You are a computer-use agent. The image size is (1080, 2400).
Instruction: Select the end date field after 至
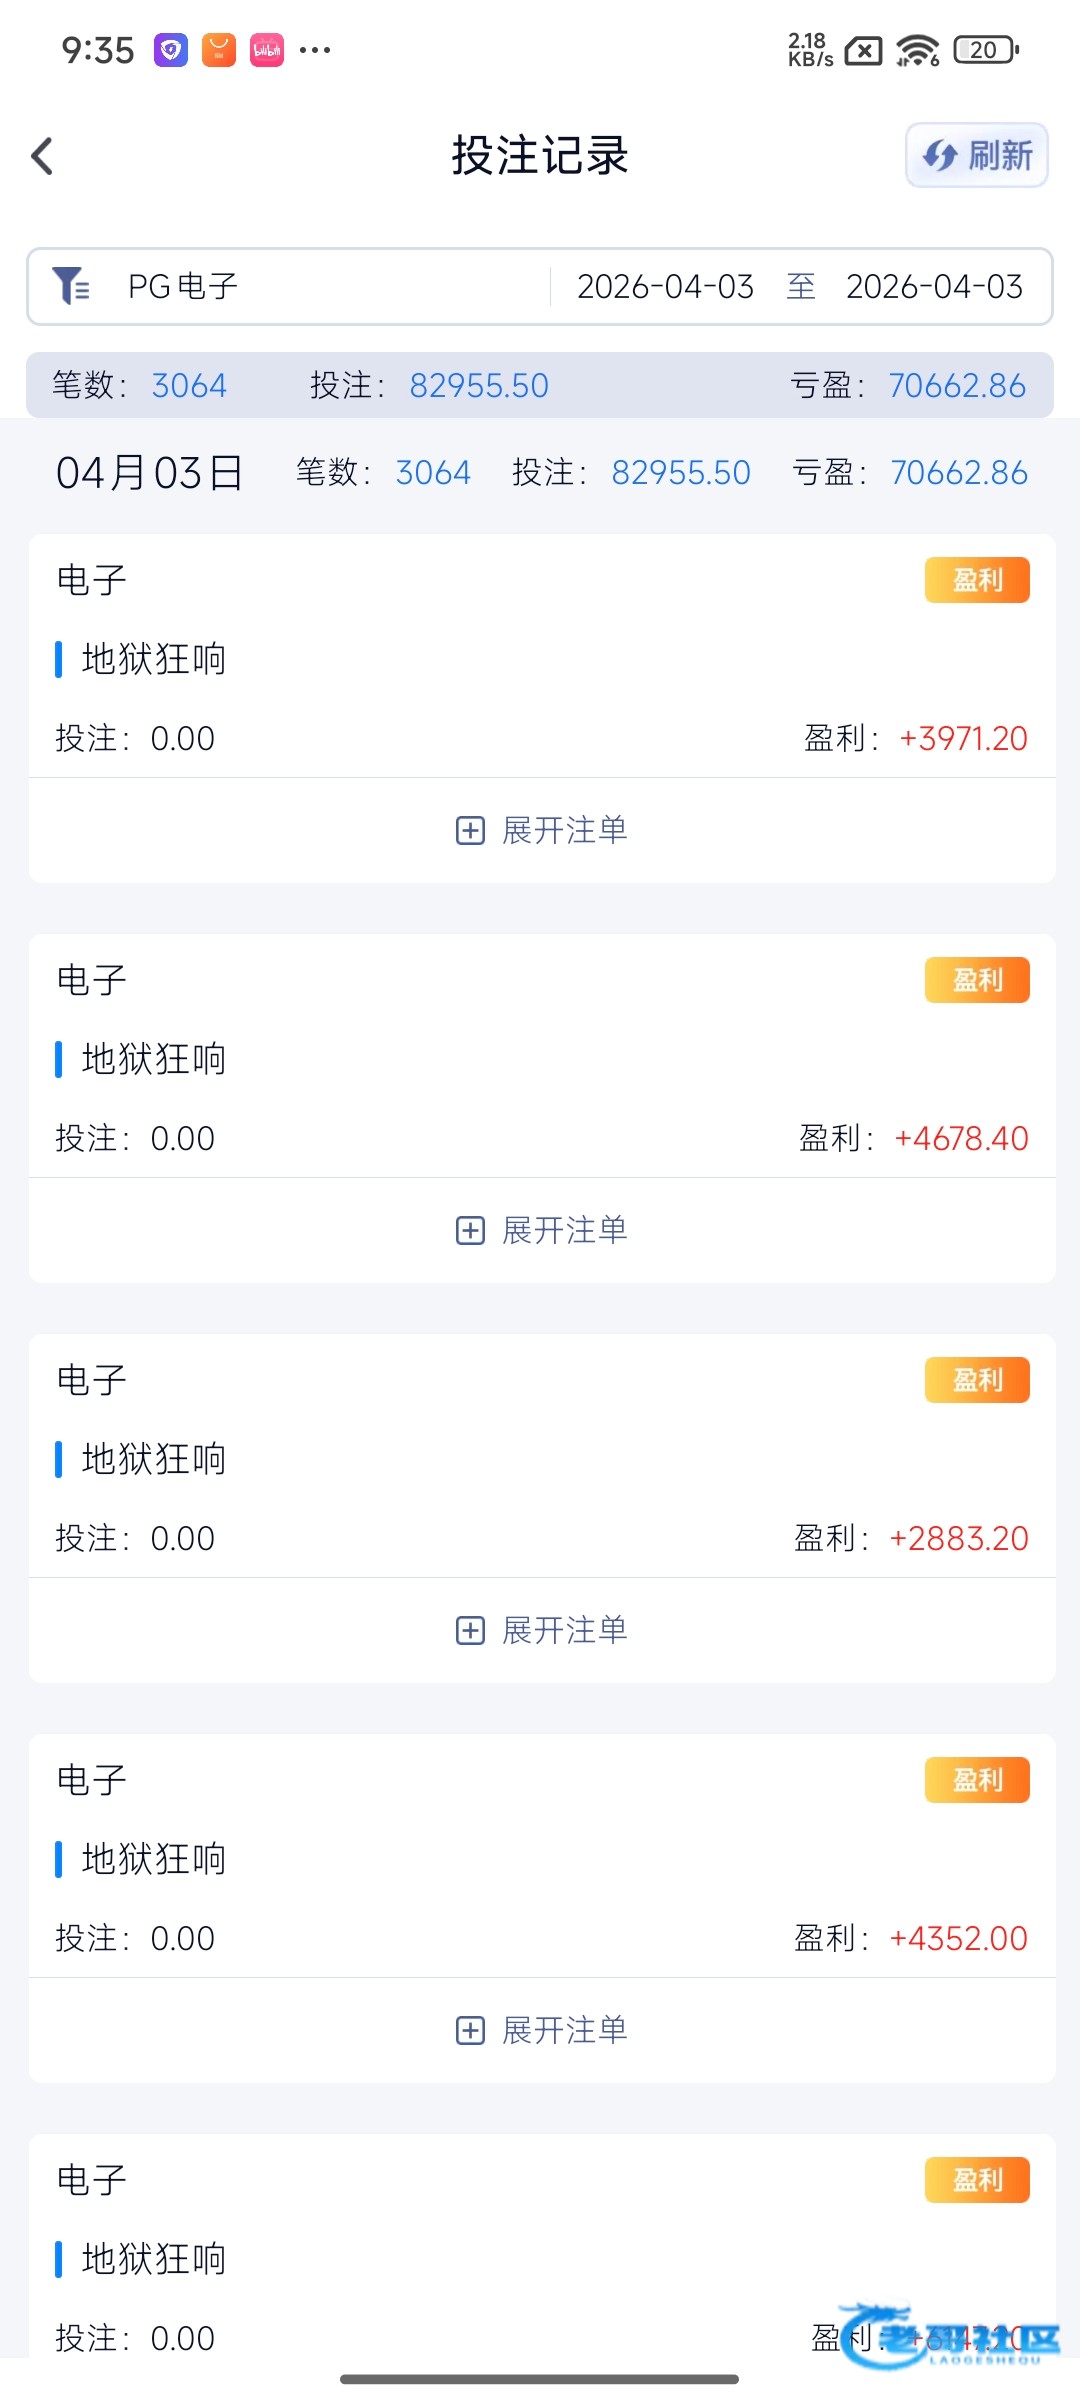coord(934,287)
